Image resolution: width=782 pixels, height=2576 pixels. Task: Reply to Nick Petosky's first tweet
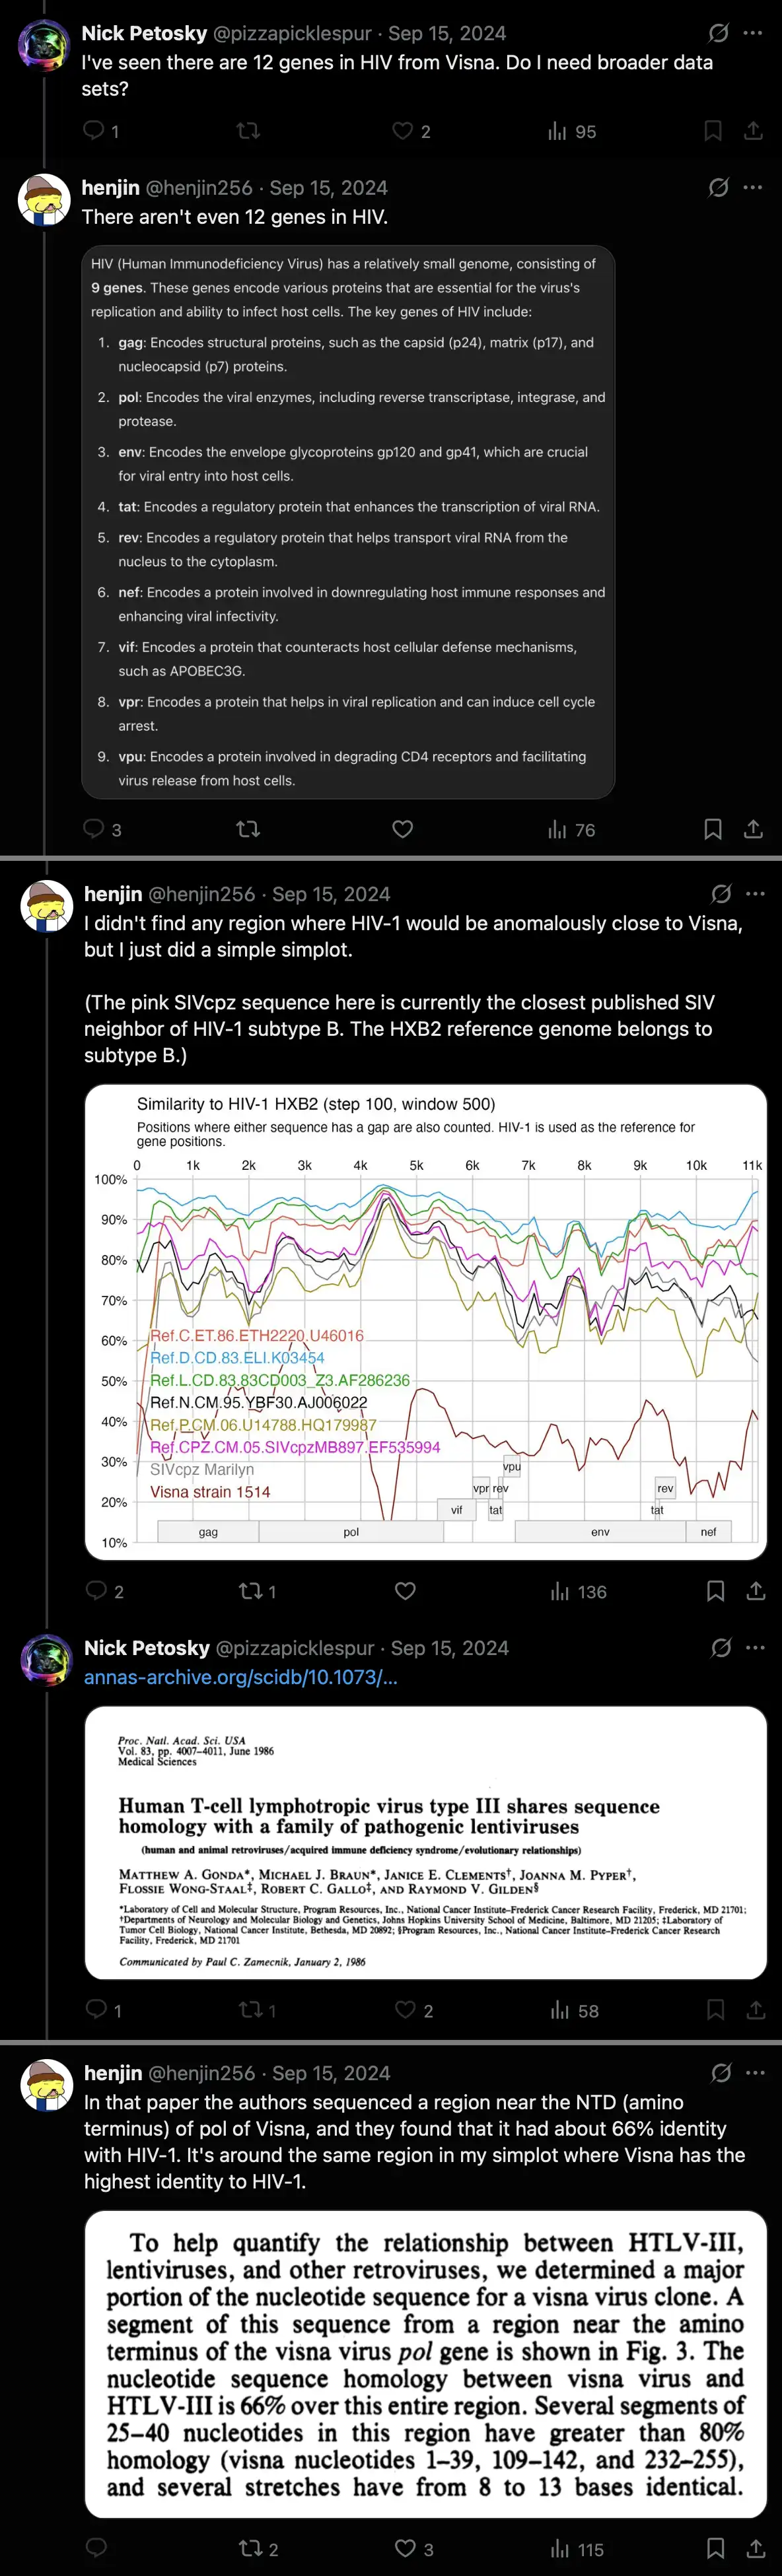(x=94, y=131)
